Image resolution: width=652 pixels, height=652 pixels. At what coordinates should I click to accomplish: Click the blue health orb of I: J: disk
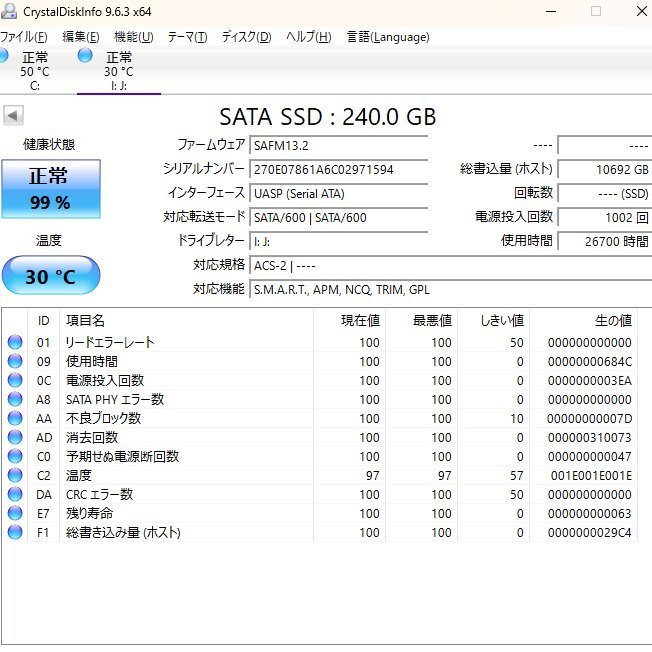85,55
